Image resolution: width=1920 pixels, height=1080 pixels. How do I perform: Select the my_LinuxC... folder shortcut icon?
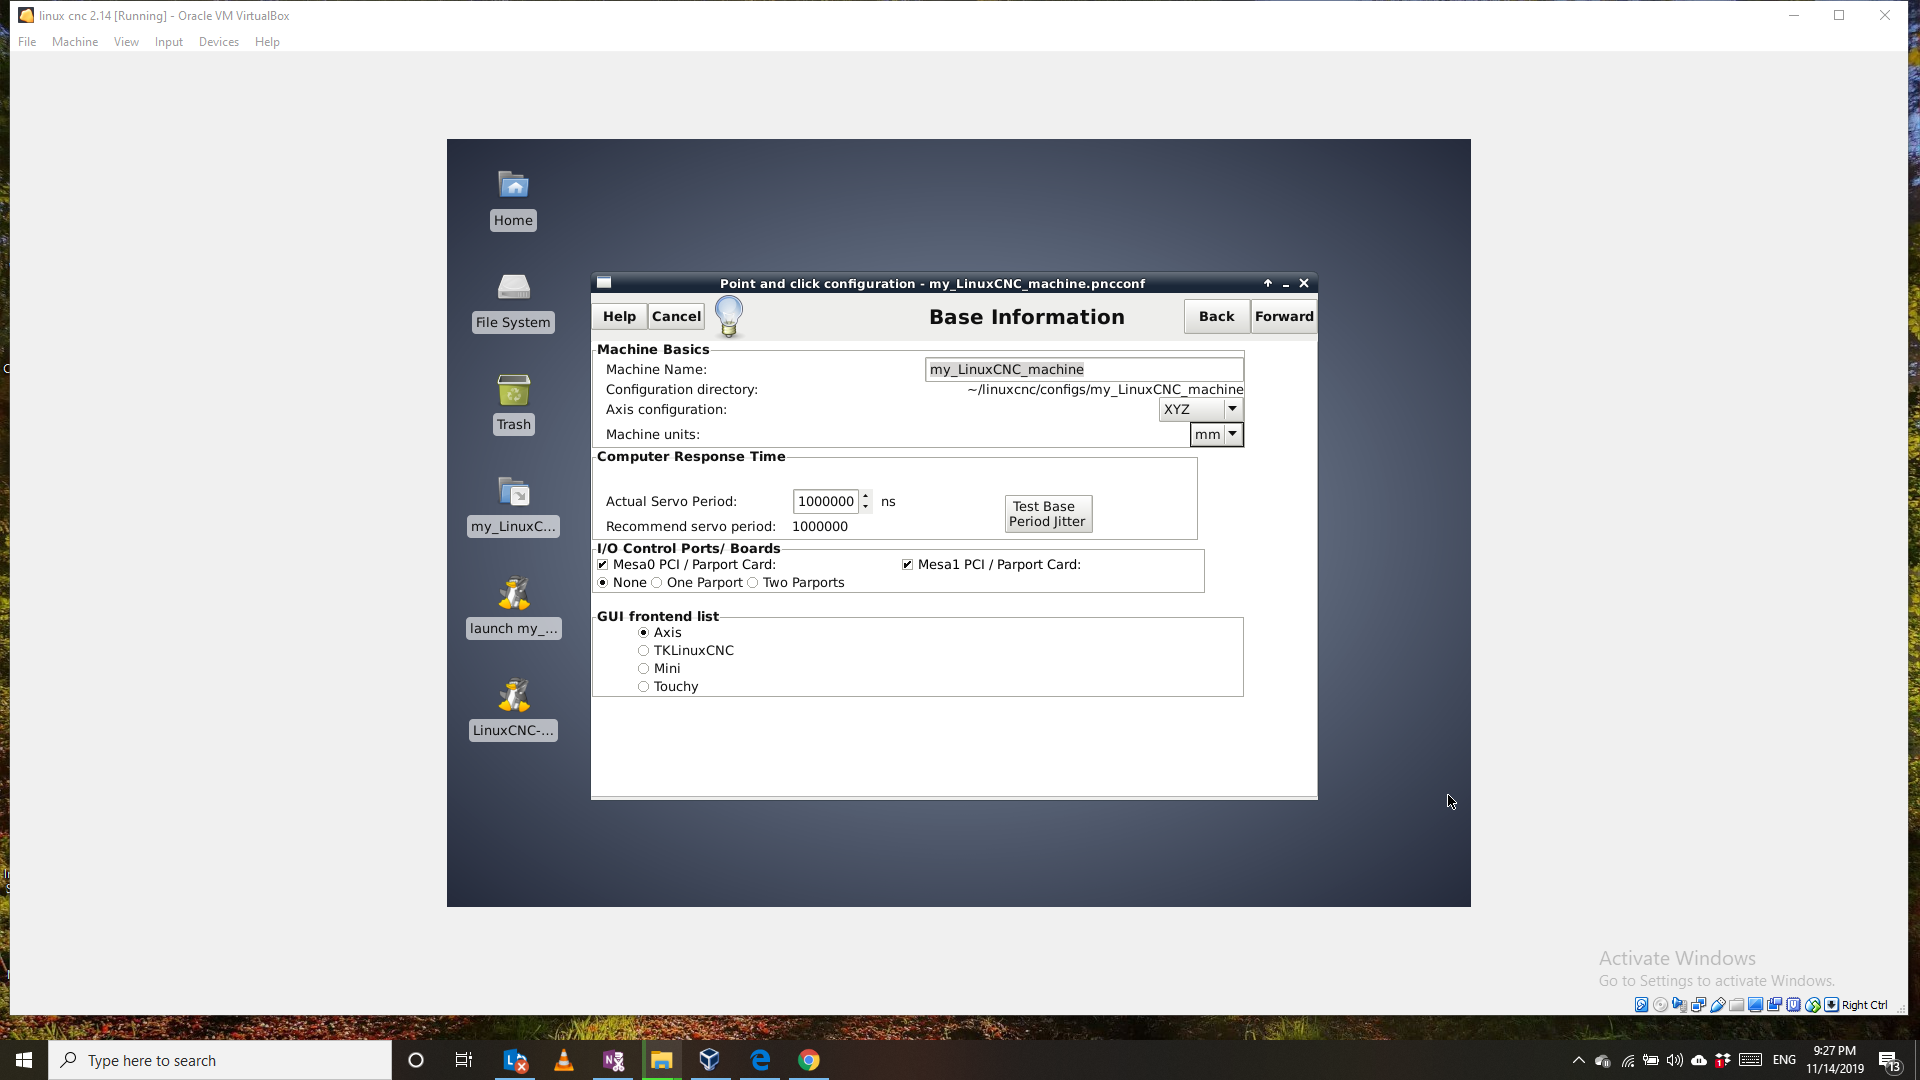pyautogui.click(x=513, y=492)
